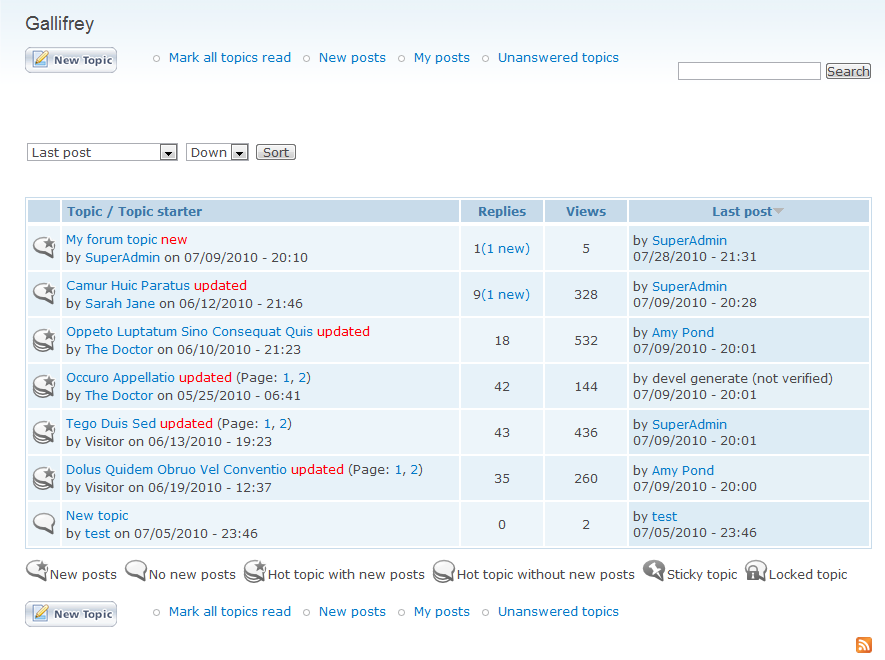
Task: Click the top New Topic button
Action: pyautogui.click(x=71, y=60)
